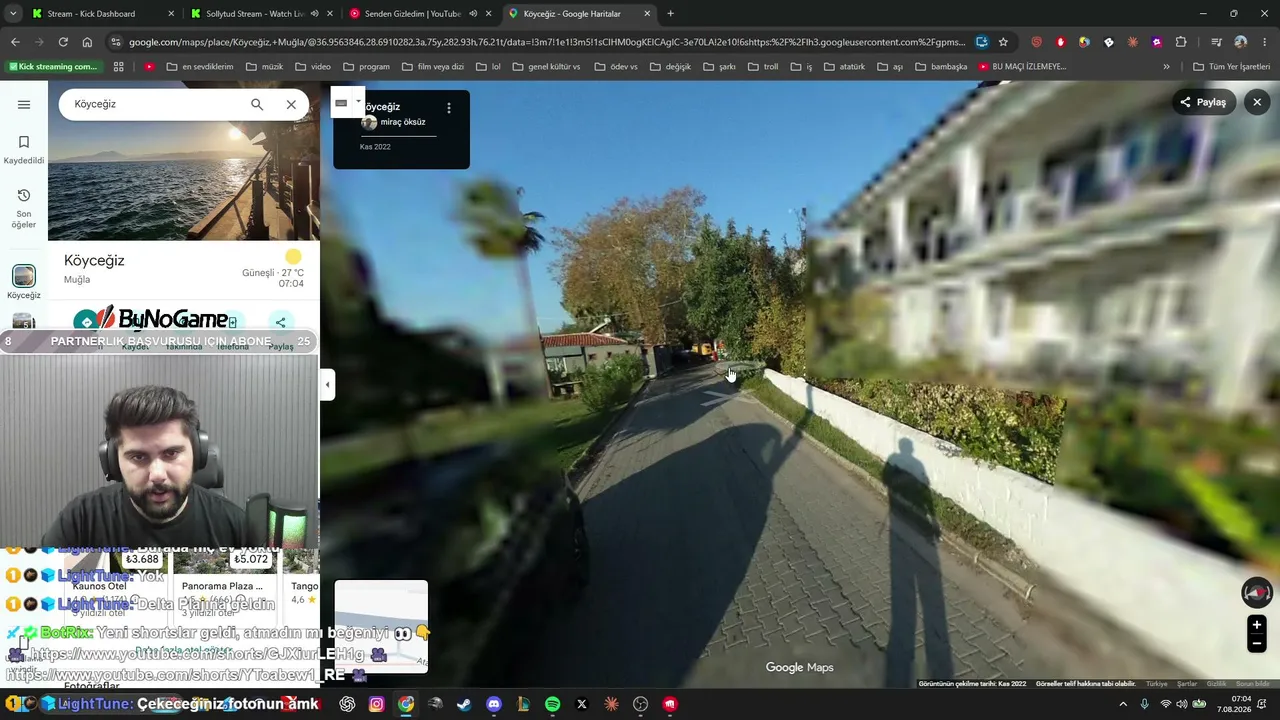
Task: Open the media control button in toolbar
Action: coord(1216,42)
